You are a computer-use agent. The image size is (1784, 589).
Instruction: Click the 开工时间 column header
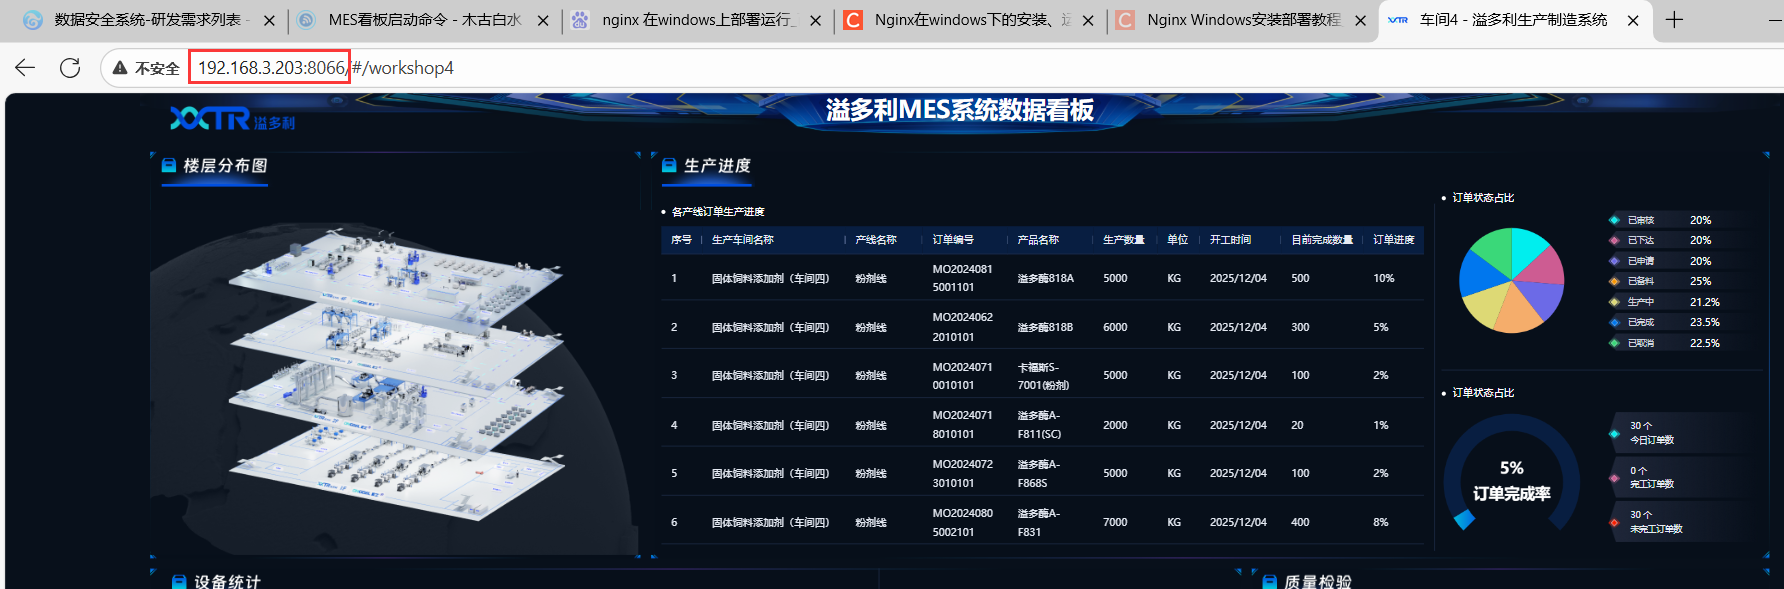[1230, 240]
